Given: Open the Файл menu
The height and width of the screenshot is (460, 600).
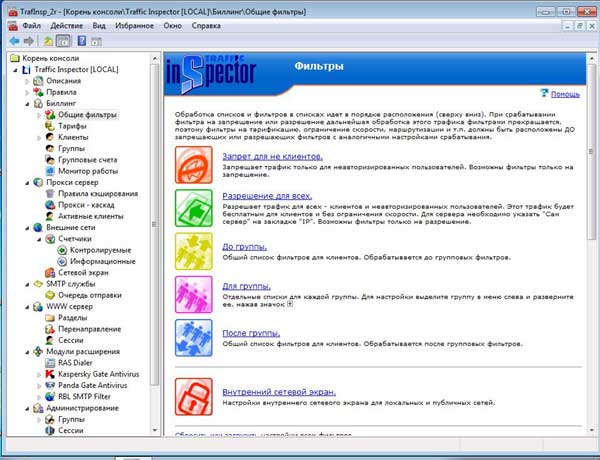Looking at the screenshot, I should click(x=31, y=26).
